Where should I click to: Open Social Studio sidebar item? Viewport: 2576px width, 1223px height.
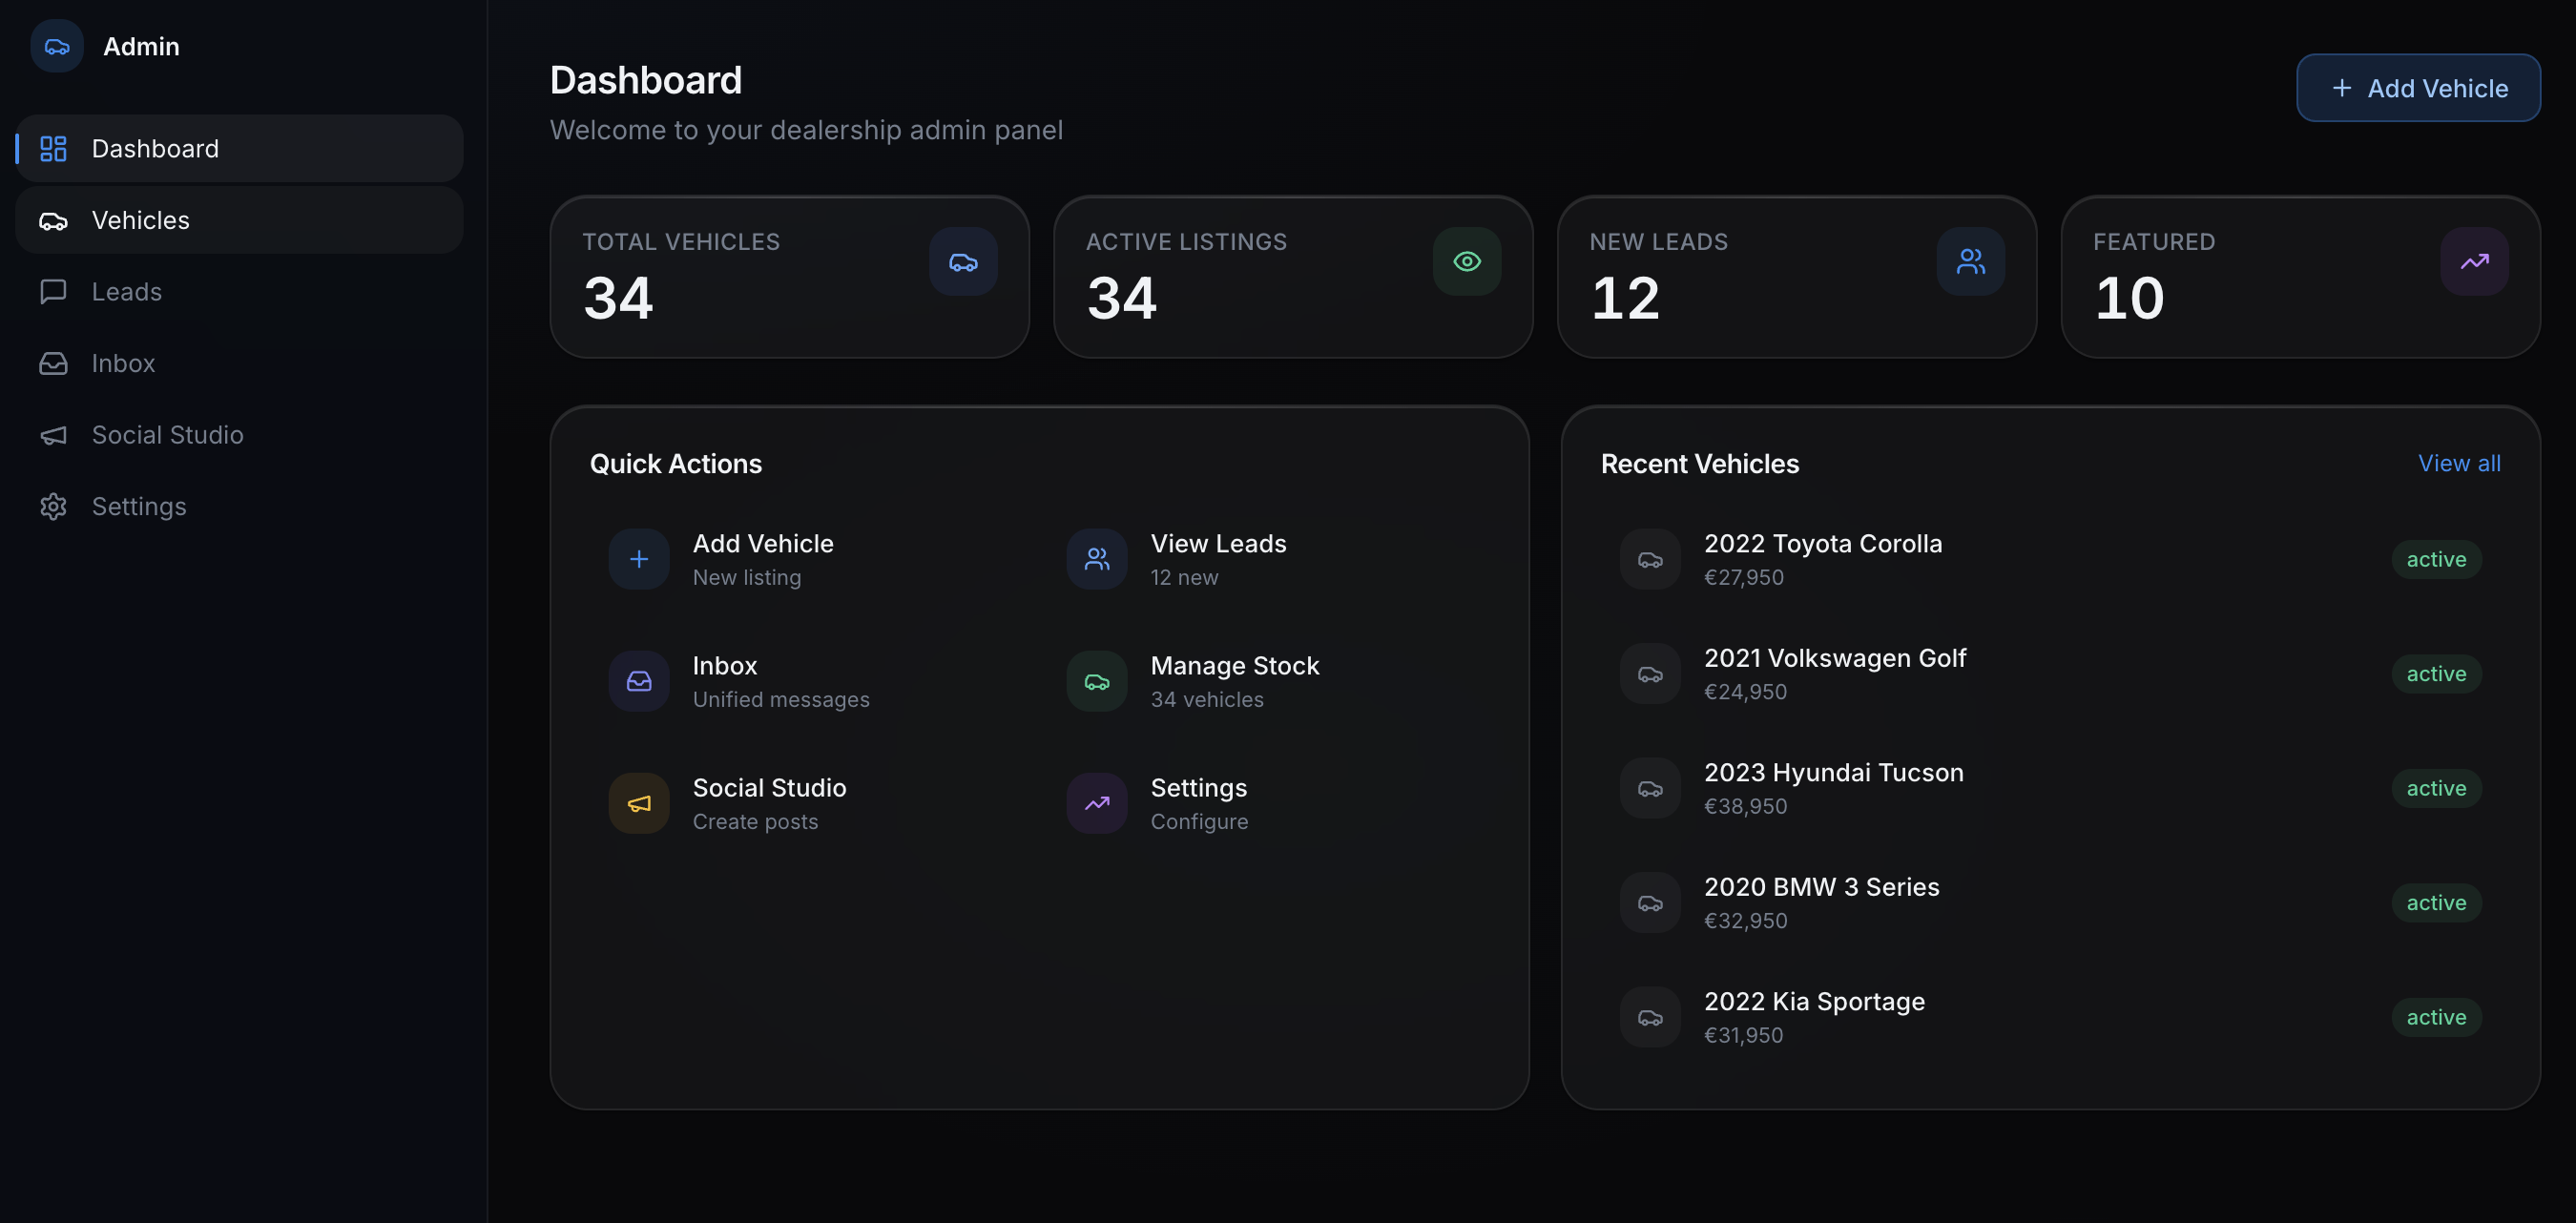coord(239,435)
